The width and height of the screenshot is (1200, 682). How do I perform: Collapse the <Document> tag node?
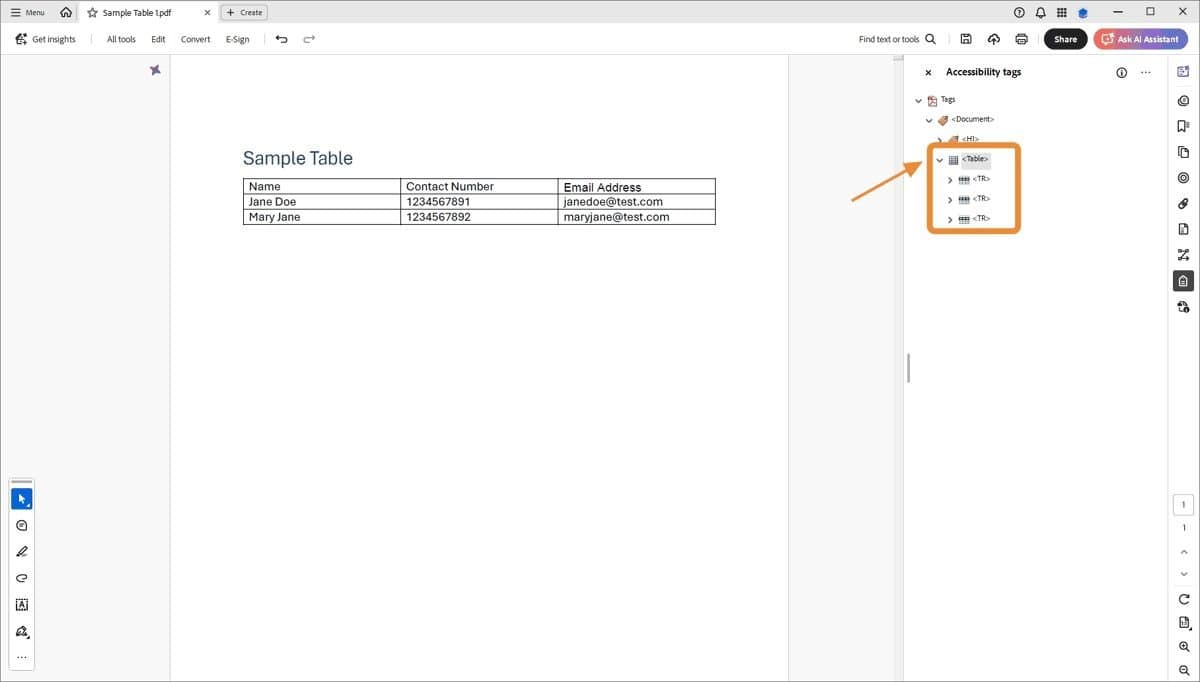(x=928, y=119)
